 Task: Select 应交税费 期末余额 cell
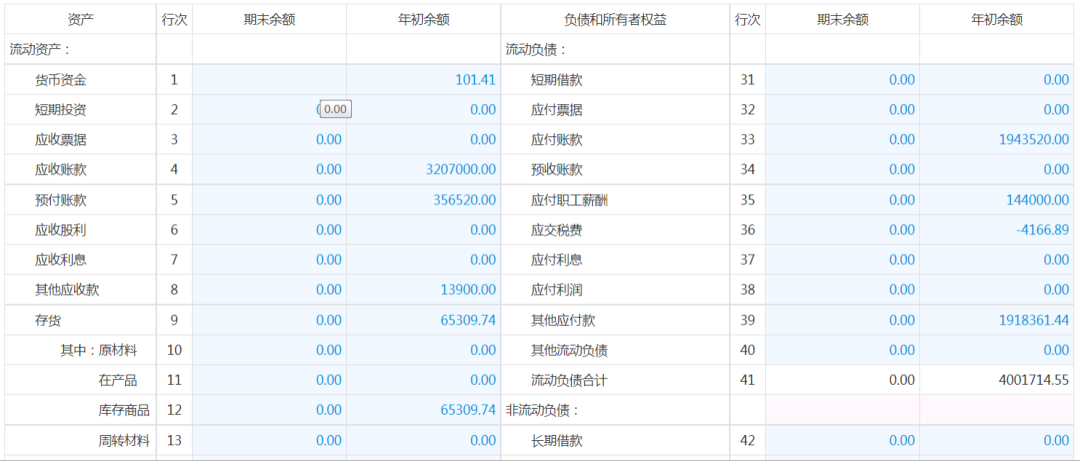pos(842,230)
